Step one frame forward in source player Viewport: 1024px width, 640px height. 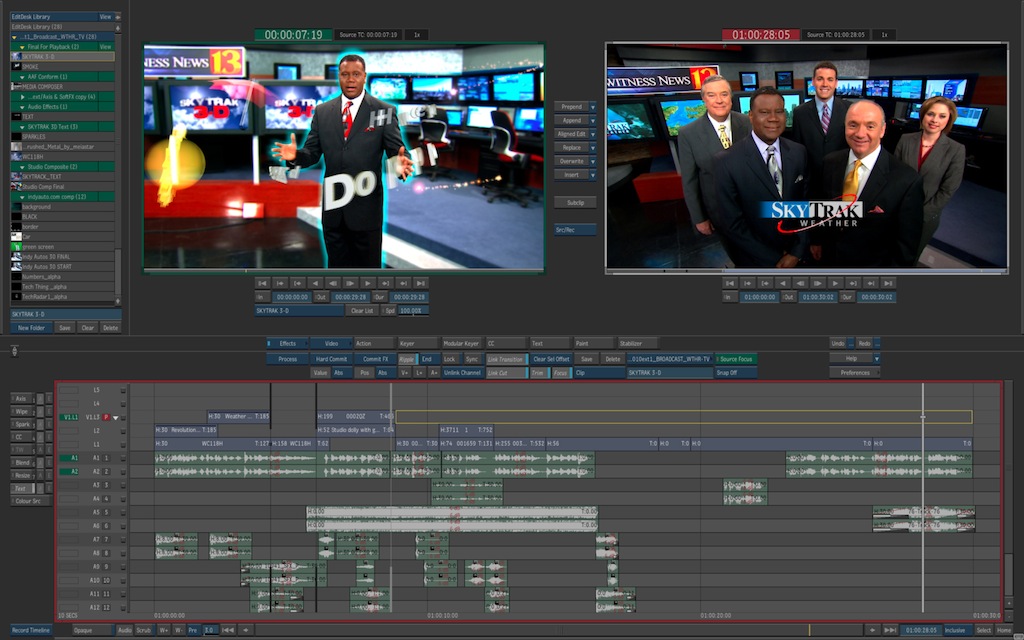point(351,283)
